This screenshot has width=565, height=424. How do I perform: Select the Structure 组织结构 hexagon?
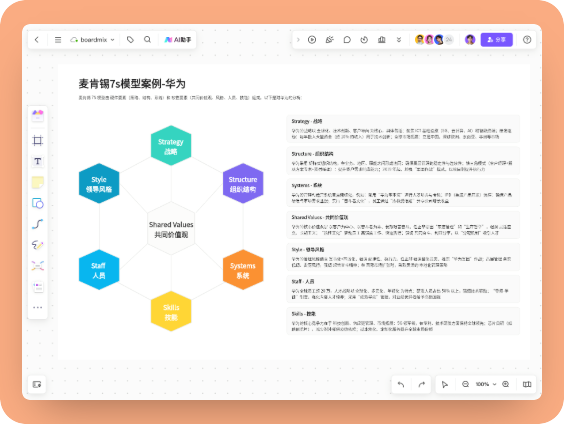pyautogui.click(x=243, y=183)
